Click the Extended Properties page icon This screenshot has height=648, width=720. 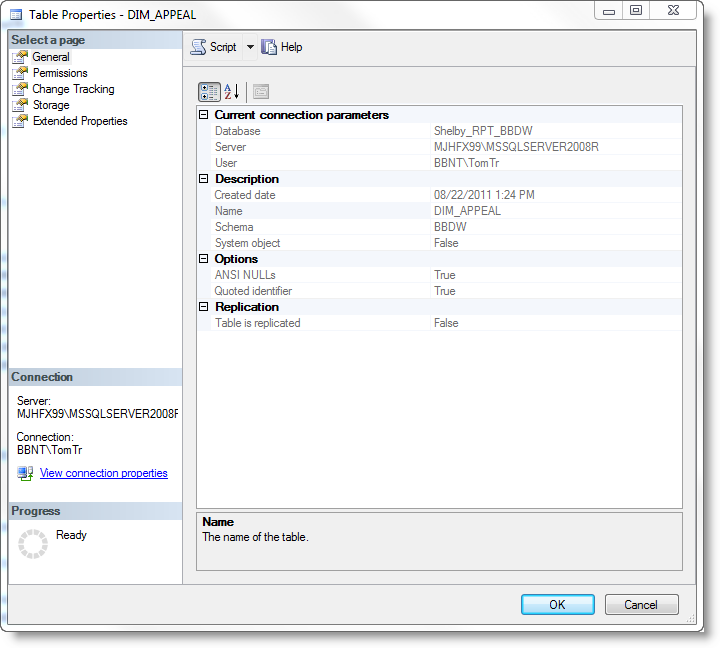coord(20,121)
